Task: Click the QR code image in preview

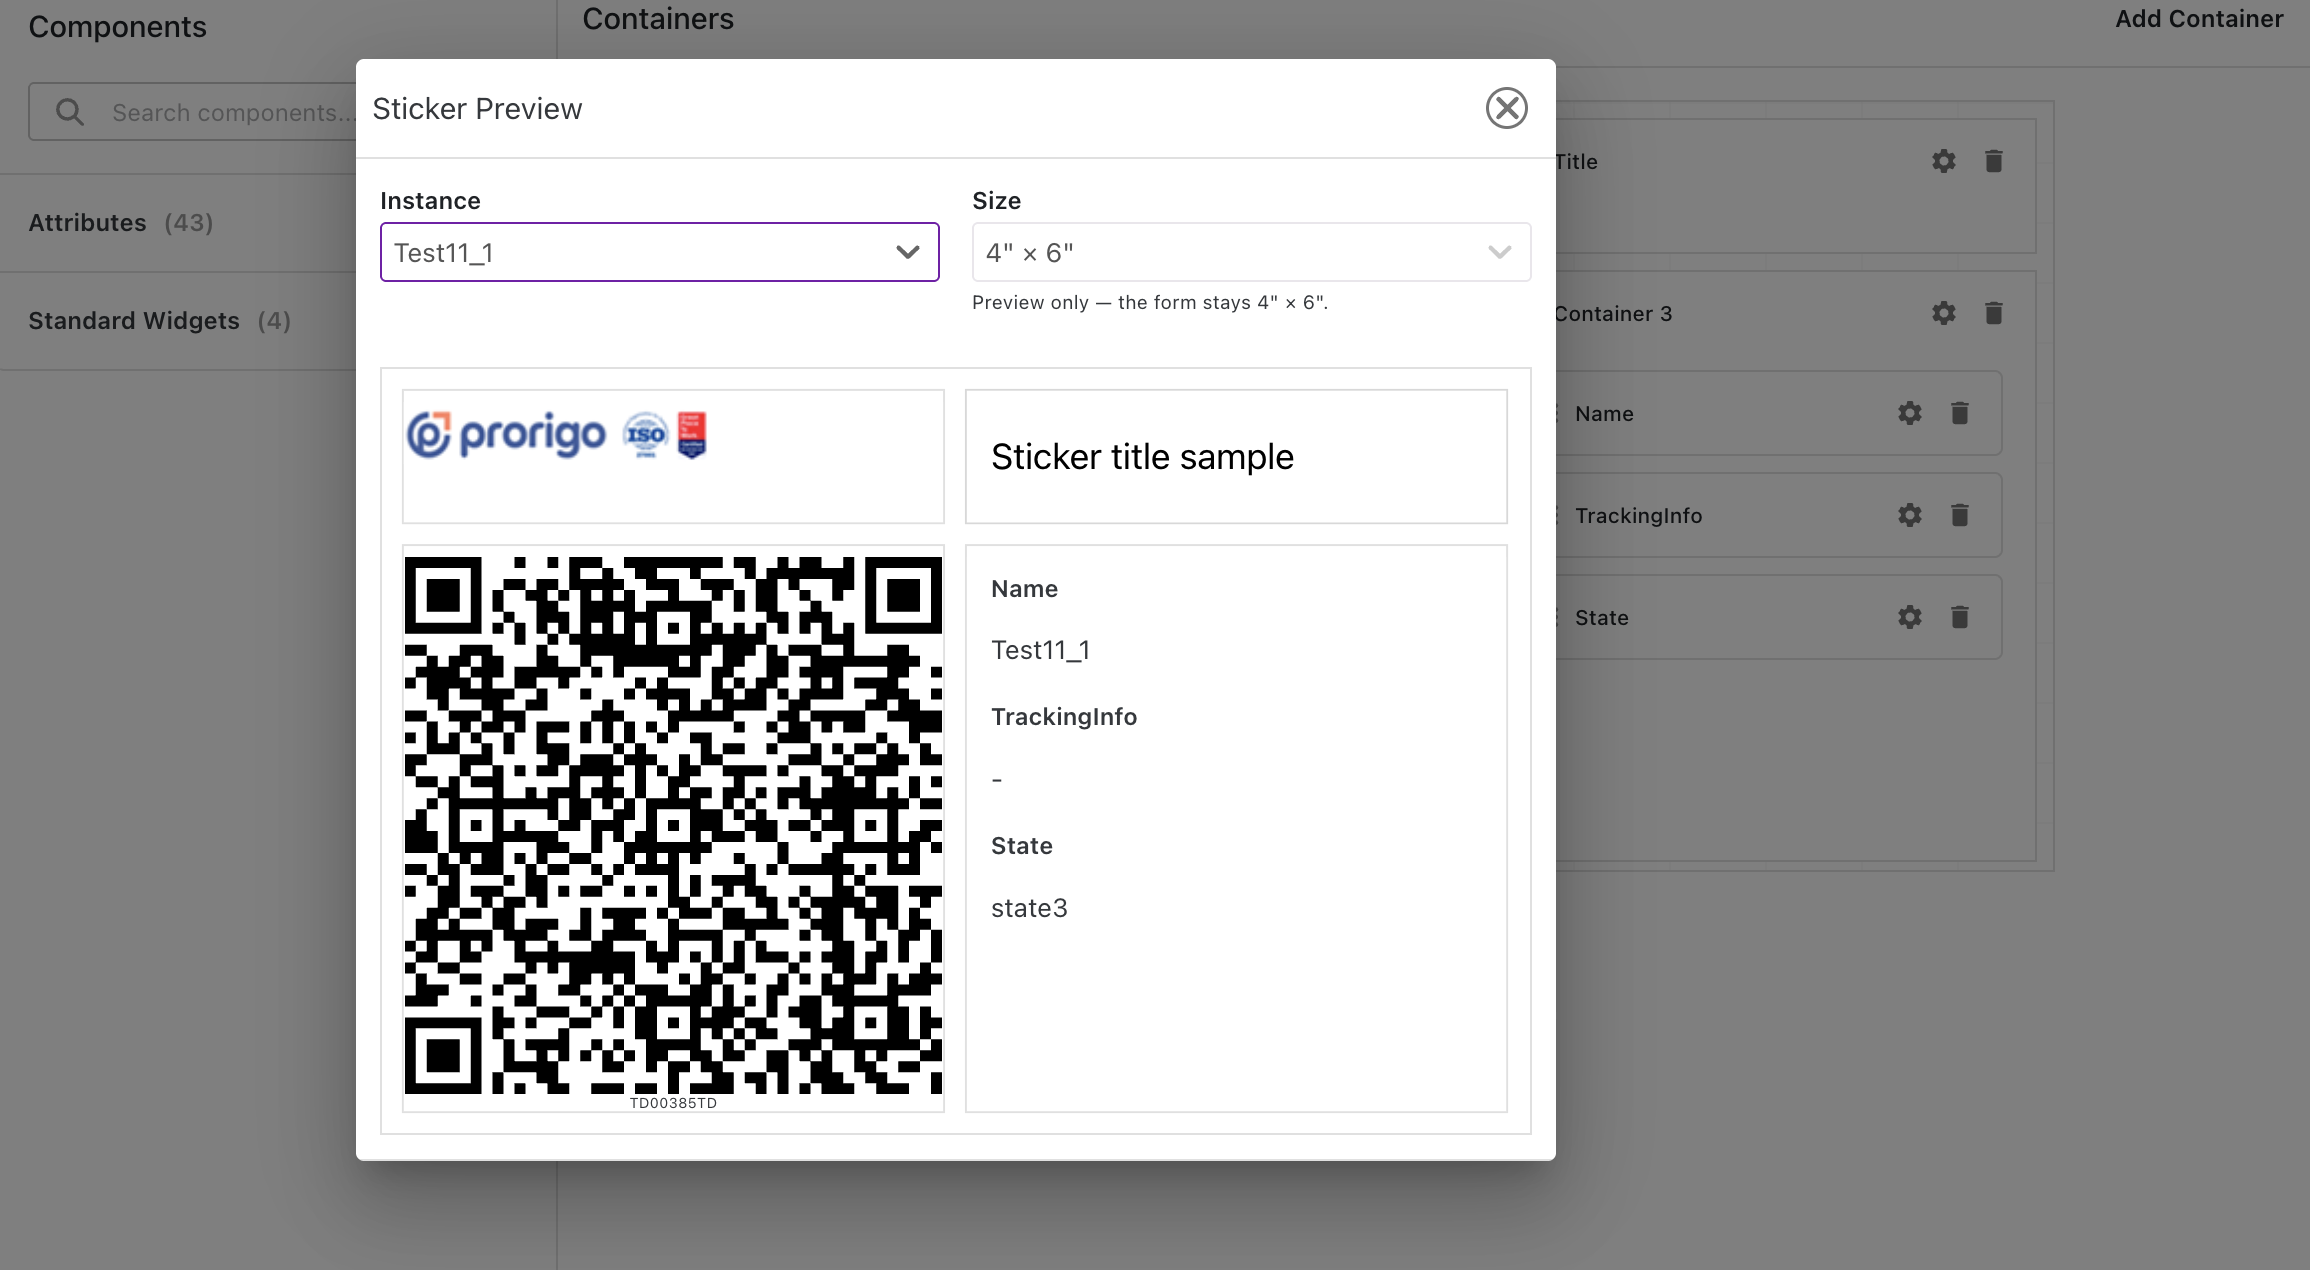Action: (673, 825)
